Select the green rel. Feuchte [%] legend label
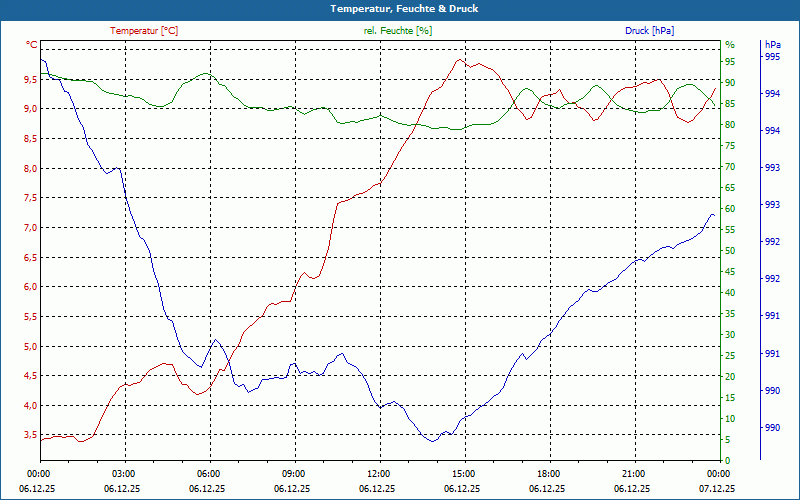Viewport: 800px width, 500px height. pos(397,31)
